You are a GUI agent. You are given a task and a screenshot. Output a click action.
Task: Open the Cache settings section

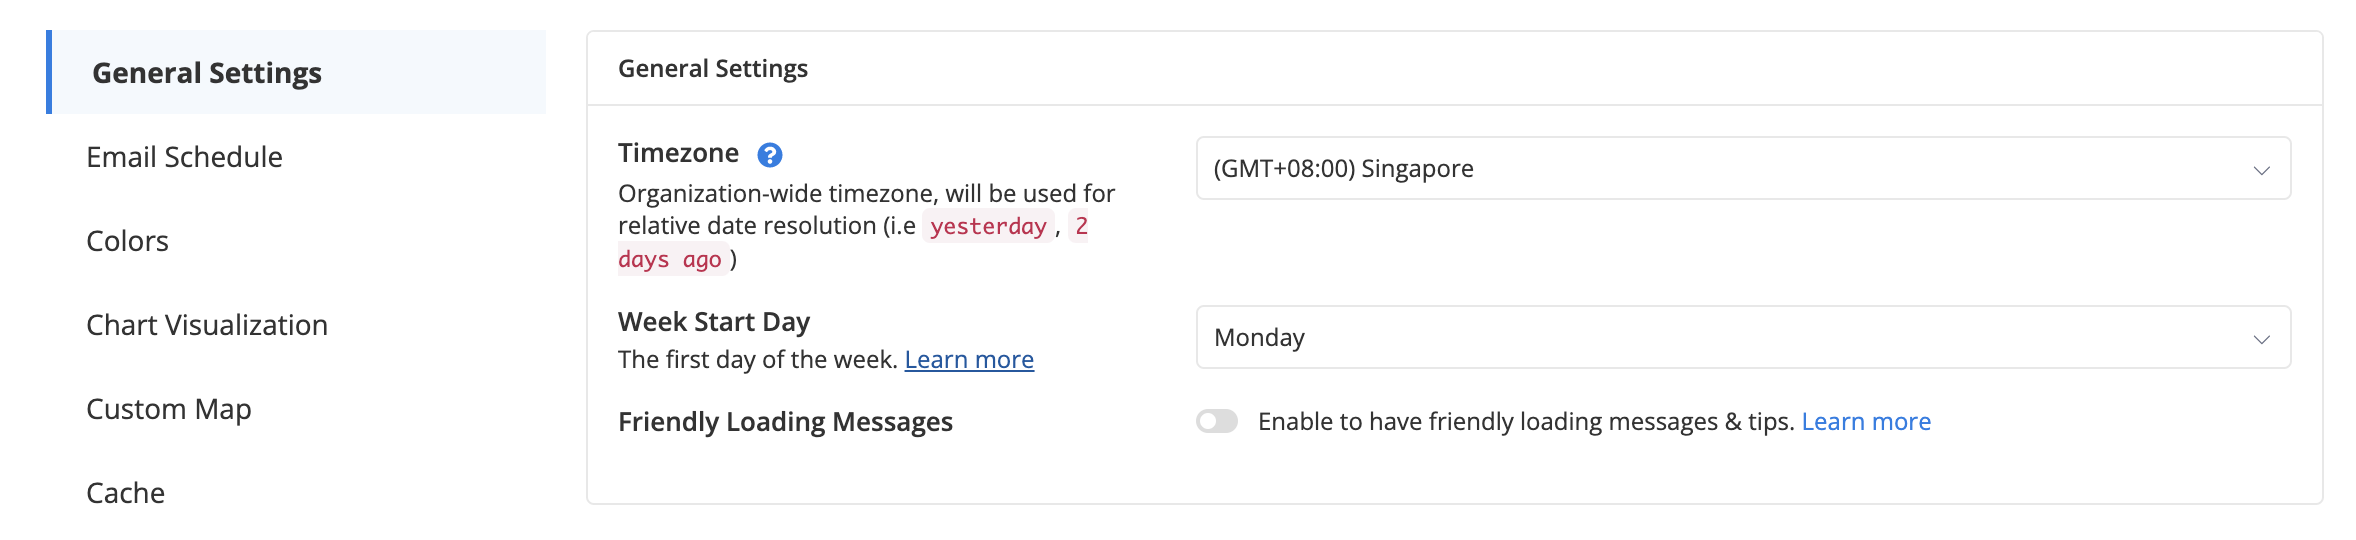pos(125,493)
